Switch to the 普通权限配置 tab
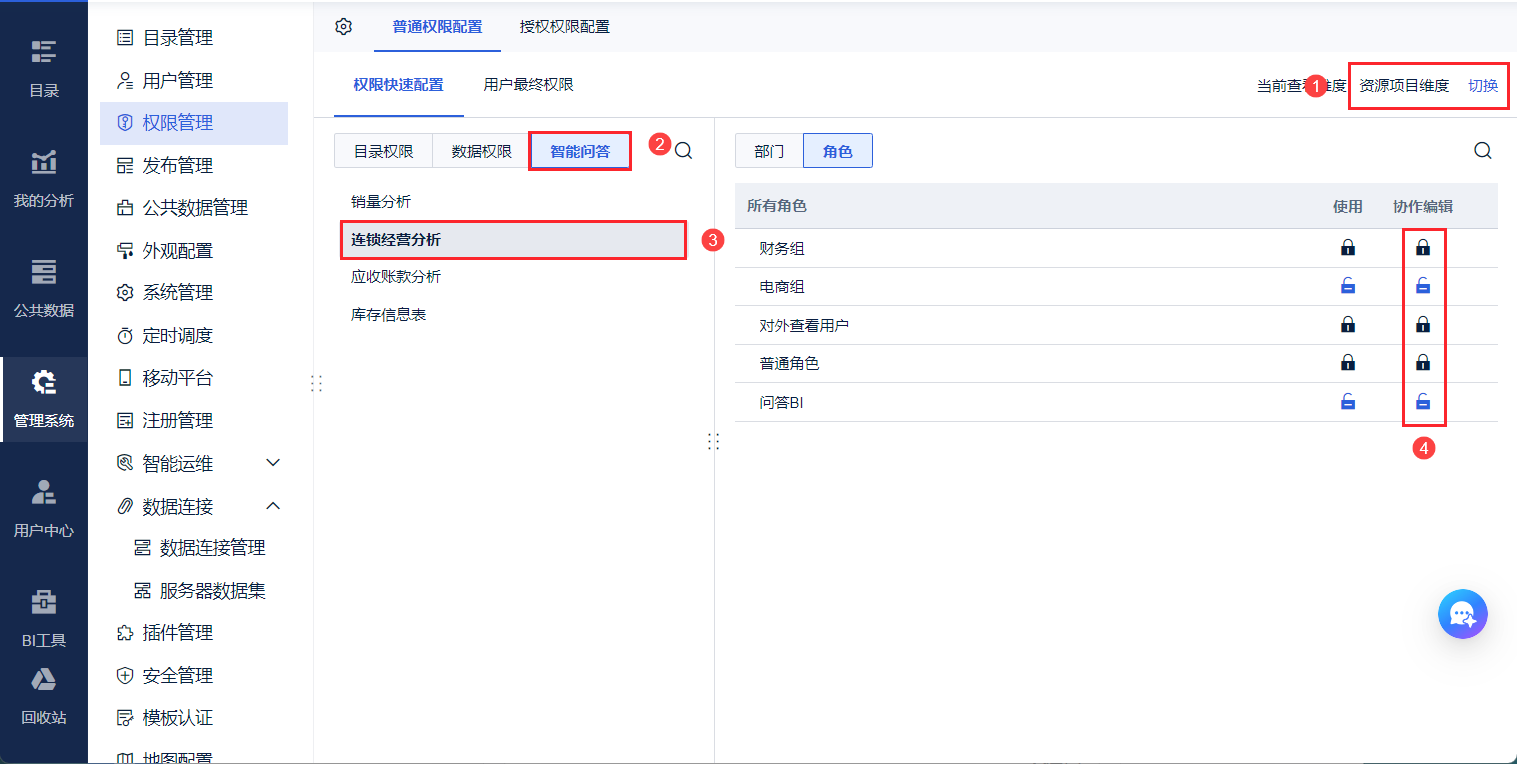Viewport: 1517px width, 764px height. coord(437,27)
